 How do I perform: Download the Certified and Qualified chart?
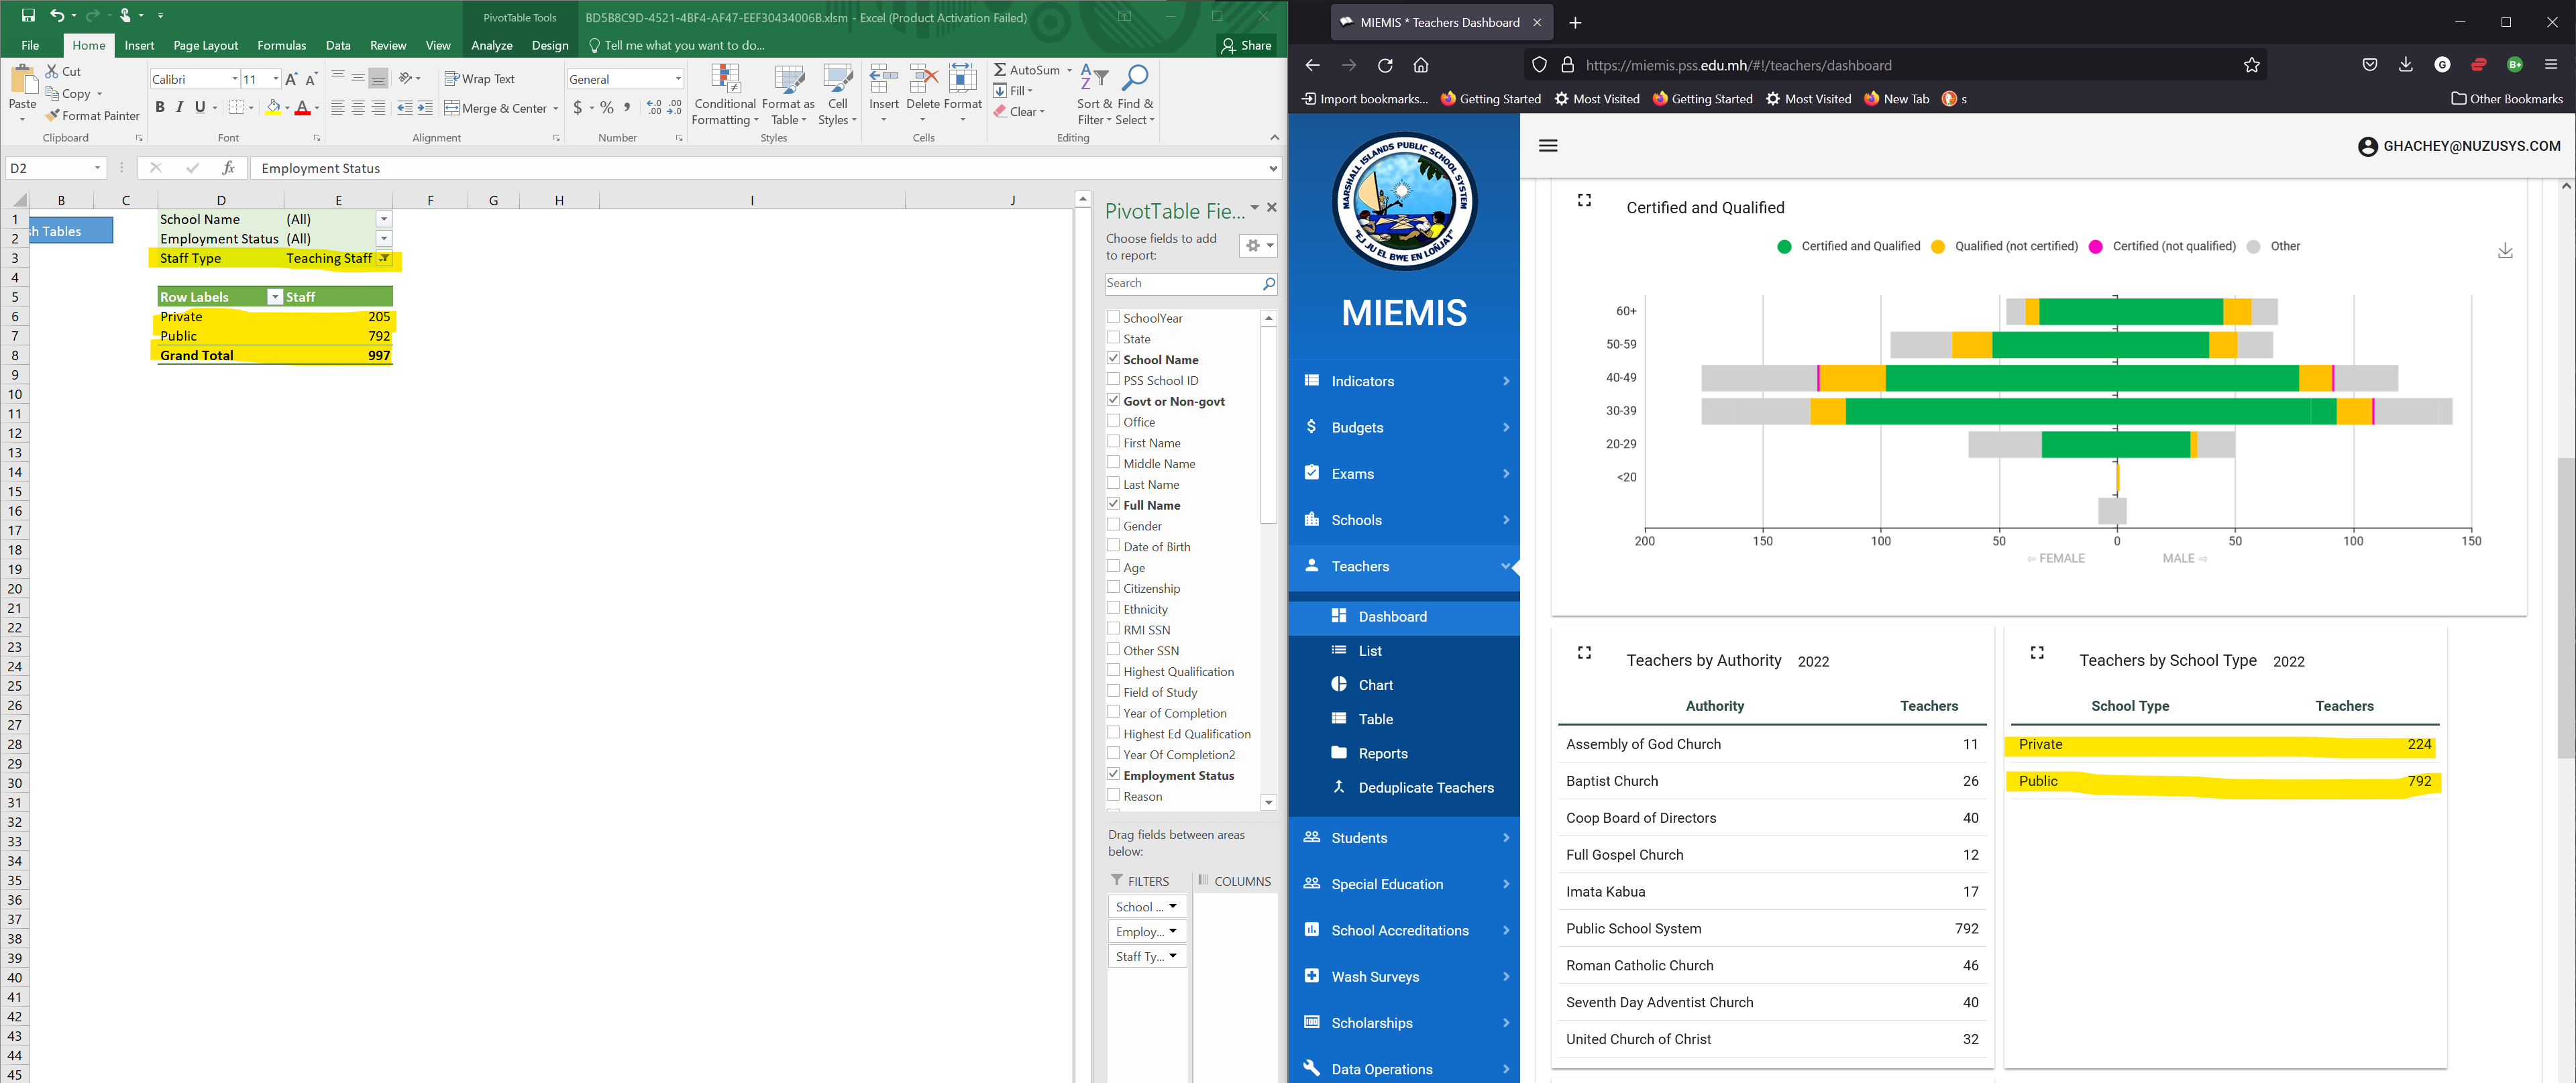(2504, 250)
